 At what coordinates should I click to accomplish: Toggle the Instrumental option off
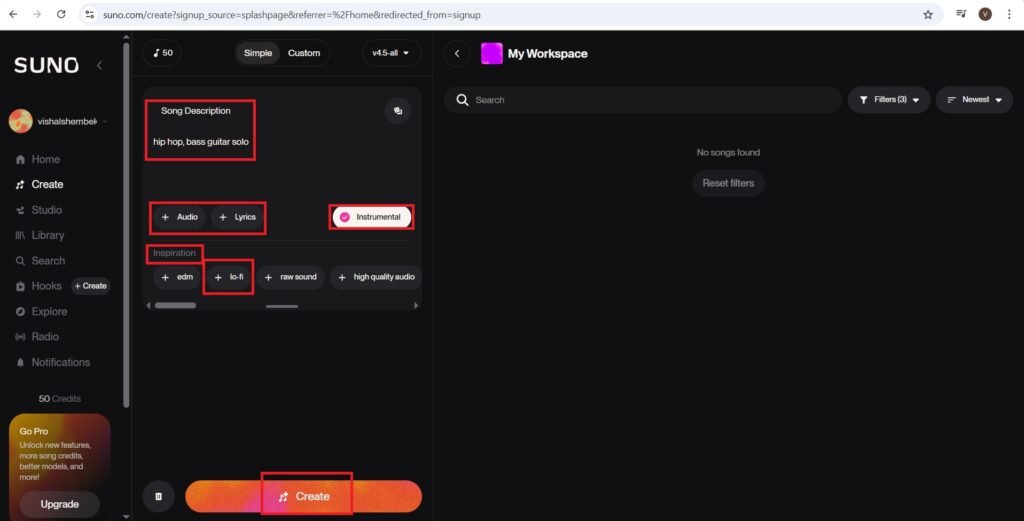(x=371, y=217)
